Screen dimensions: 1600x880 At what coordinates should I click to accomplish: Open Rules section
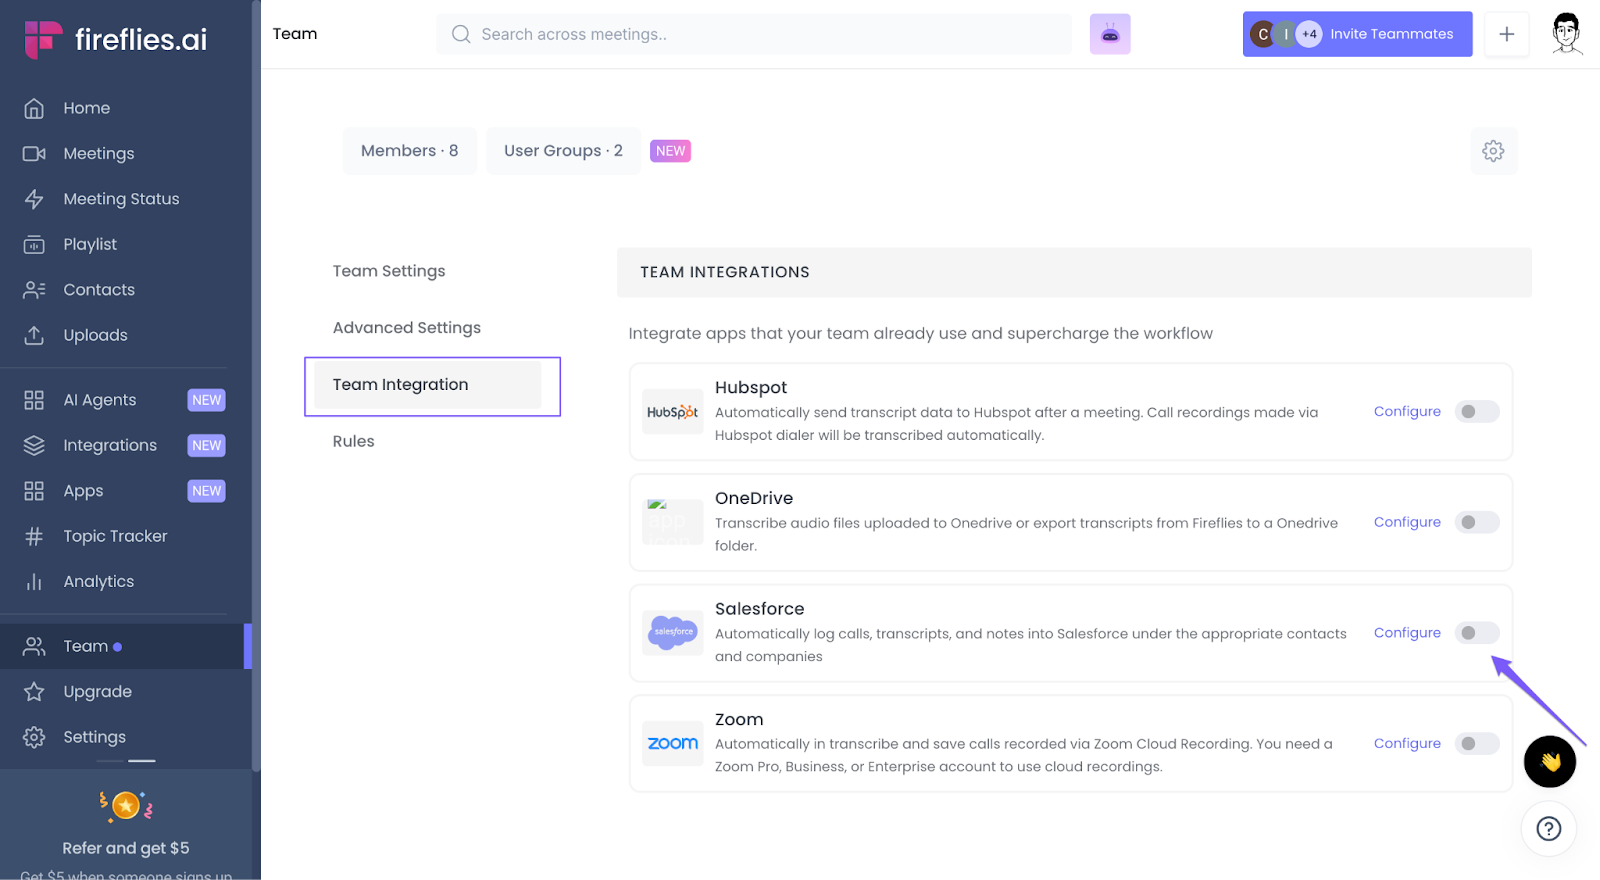click(x=354, y=441)
